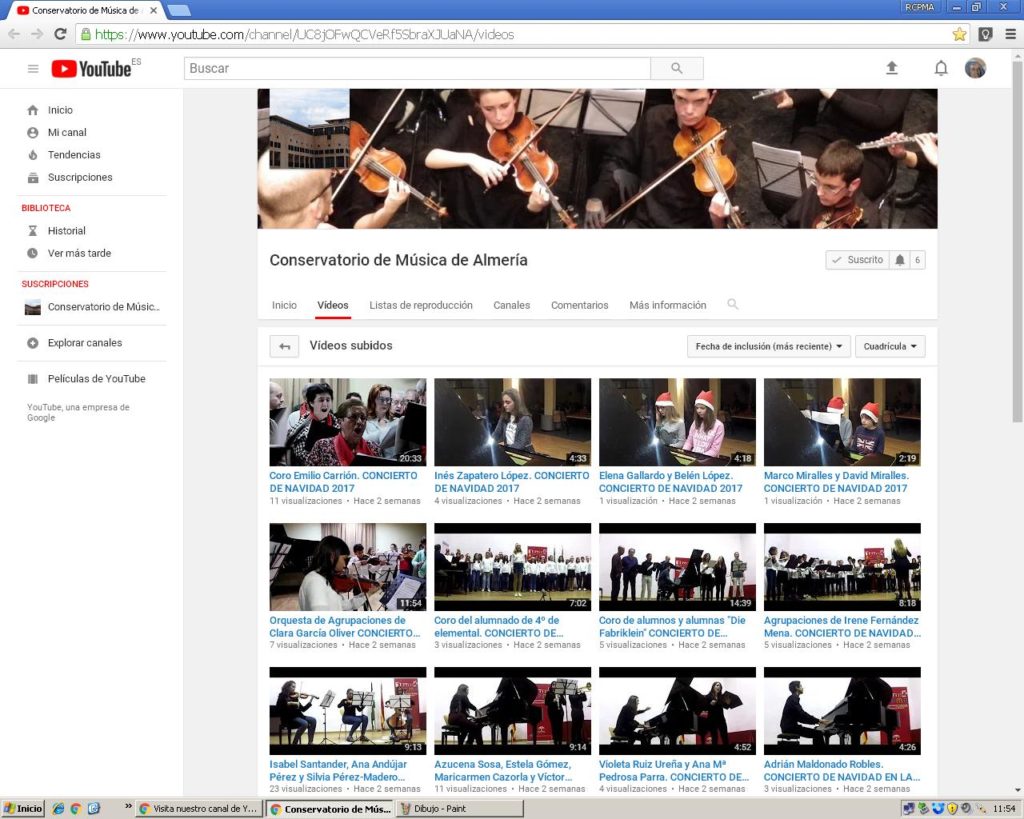The height and width of the screenshot is (819, 1024).
Task: Click the Buscar search field
Action: [x=417, y=69]
